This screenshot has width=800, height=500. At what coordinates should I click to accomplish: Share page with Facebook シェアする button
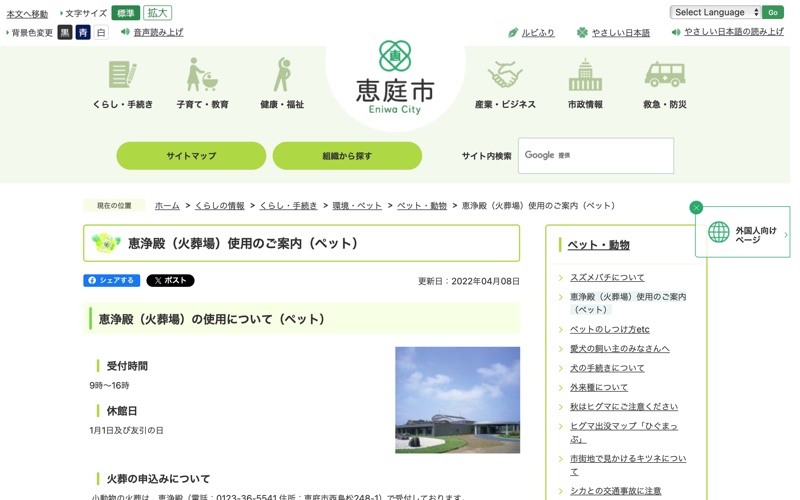pos(112,280)
